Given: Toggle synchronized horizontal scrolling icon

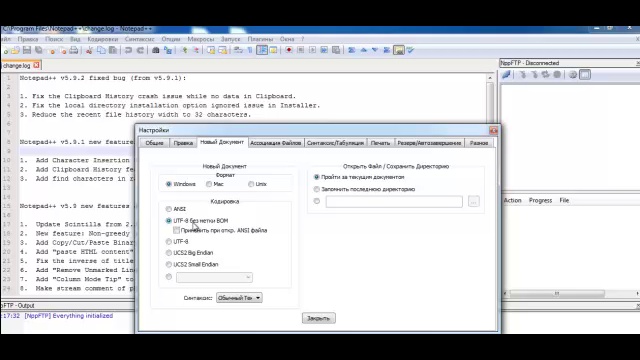Looking at the screenshot, I should [x=222, y=50].
